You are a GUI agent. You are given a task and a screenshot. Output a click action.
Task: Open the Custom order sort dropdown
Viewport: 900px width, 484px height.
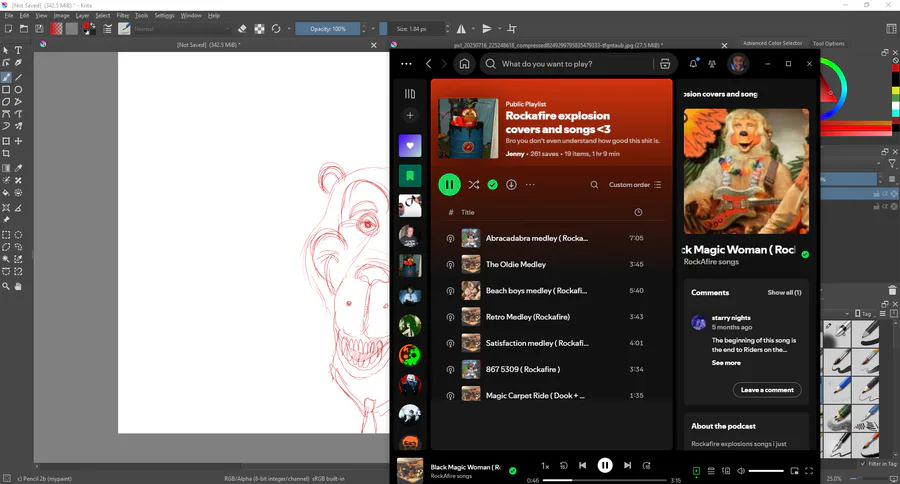(635, 185)
